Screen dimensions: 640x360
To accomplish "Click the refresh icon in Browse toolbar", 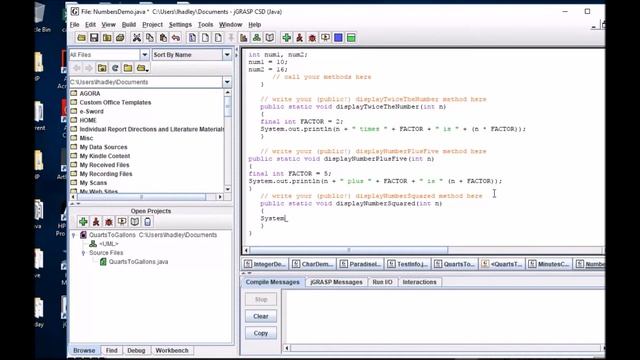I will pos(115,68).
